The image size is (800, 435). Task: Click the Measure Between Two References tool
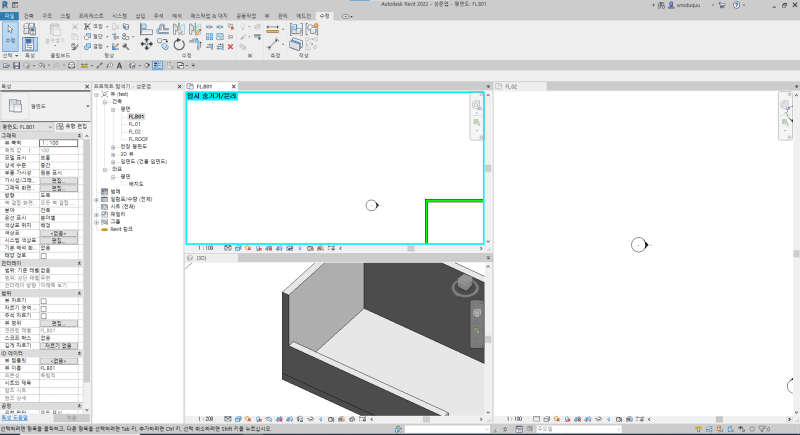[273, 29]
